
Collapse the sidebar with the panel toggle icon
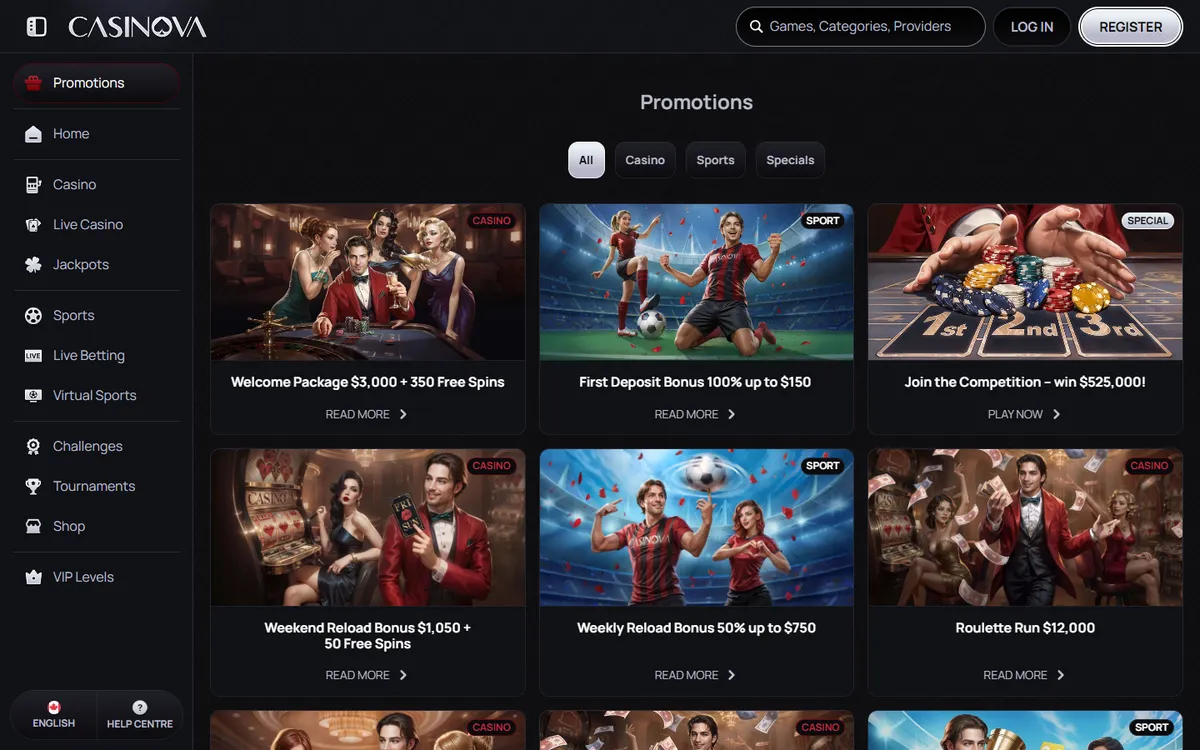click(x=37, y=27)
